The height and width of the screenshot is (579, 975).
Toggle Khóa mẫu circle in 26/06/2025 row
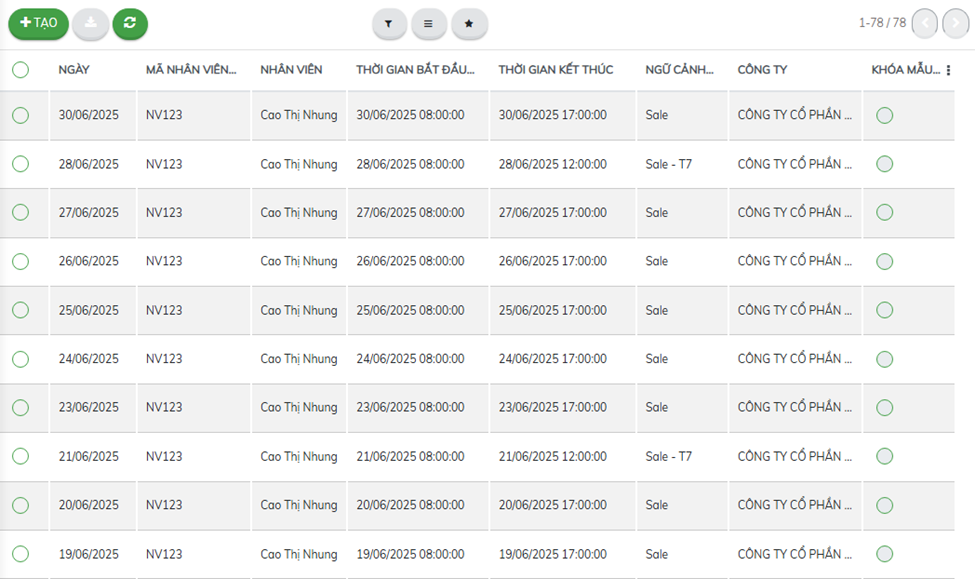pos(884,261)
